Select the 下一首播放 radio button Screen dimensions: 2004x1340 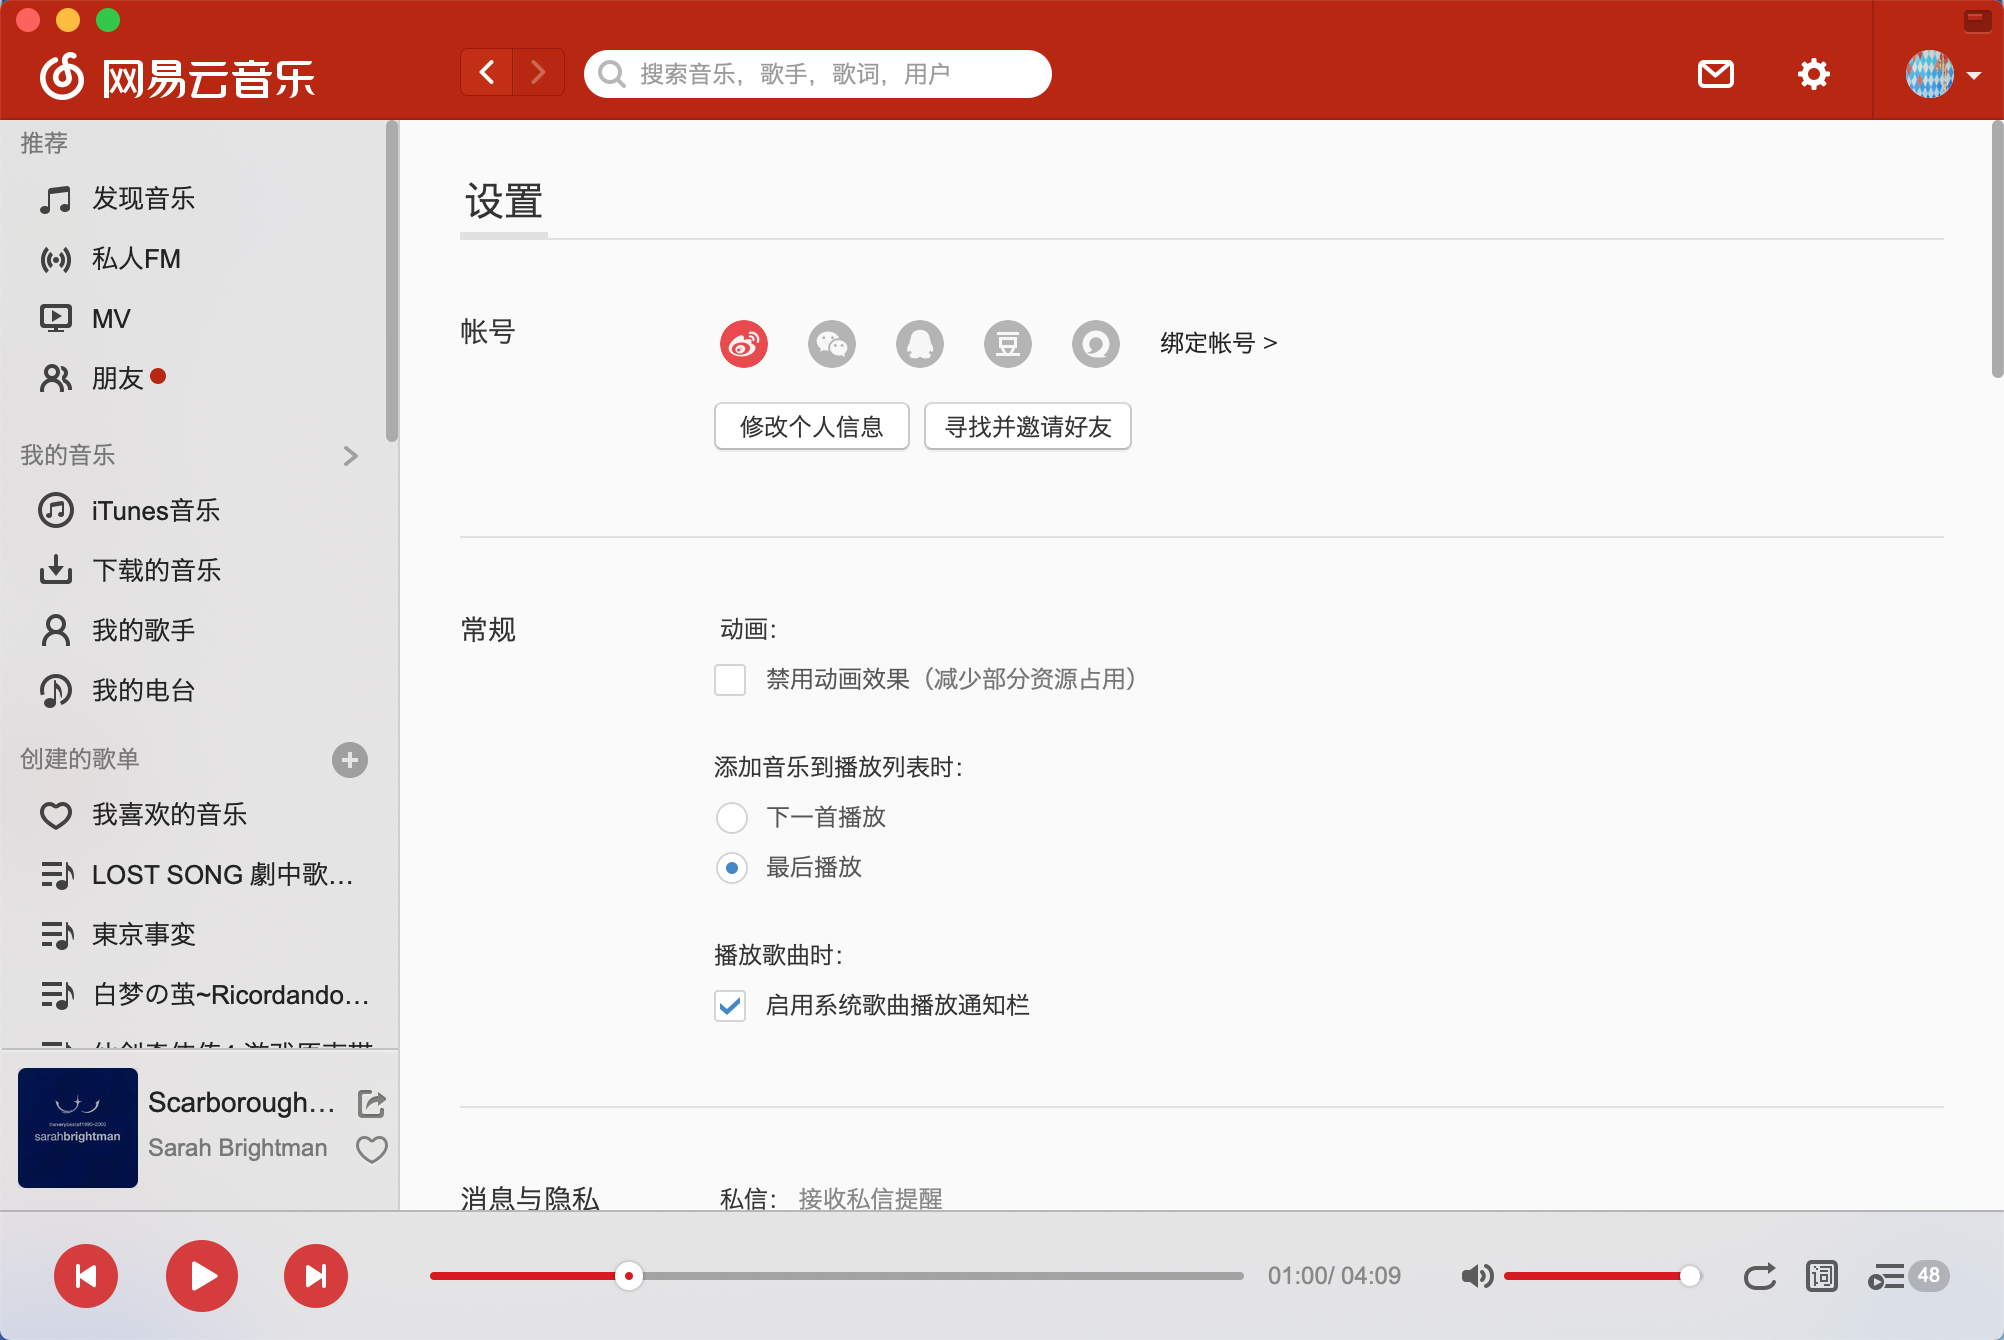pos(732,818)
